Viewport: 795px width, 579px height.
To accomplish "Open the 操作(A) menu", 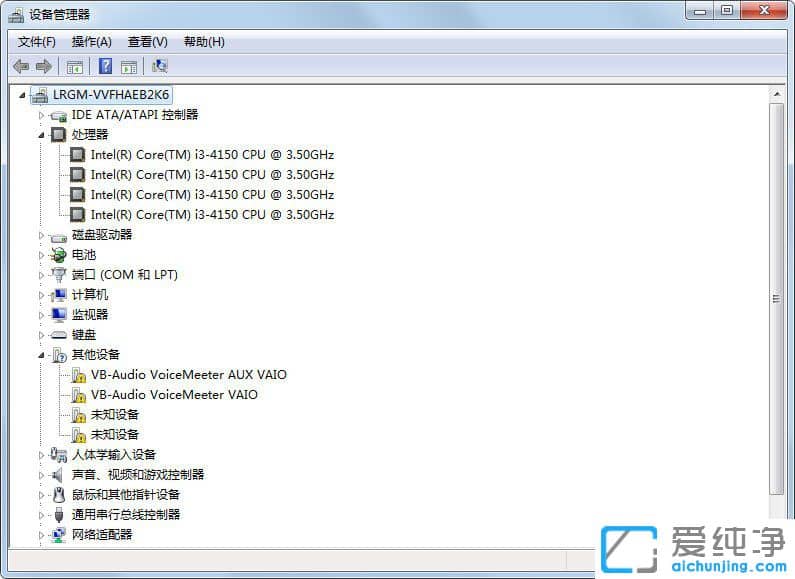I will [x=92, y=42].
